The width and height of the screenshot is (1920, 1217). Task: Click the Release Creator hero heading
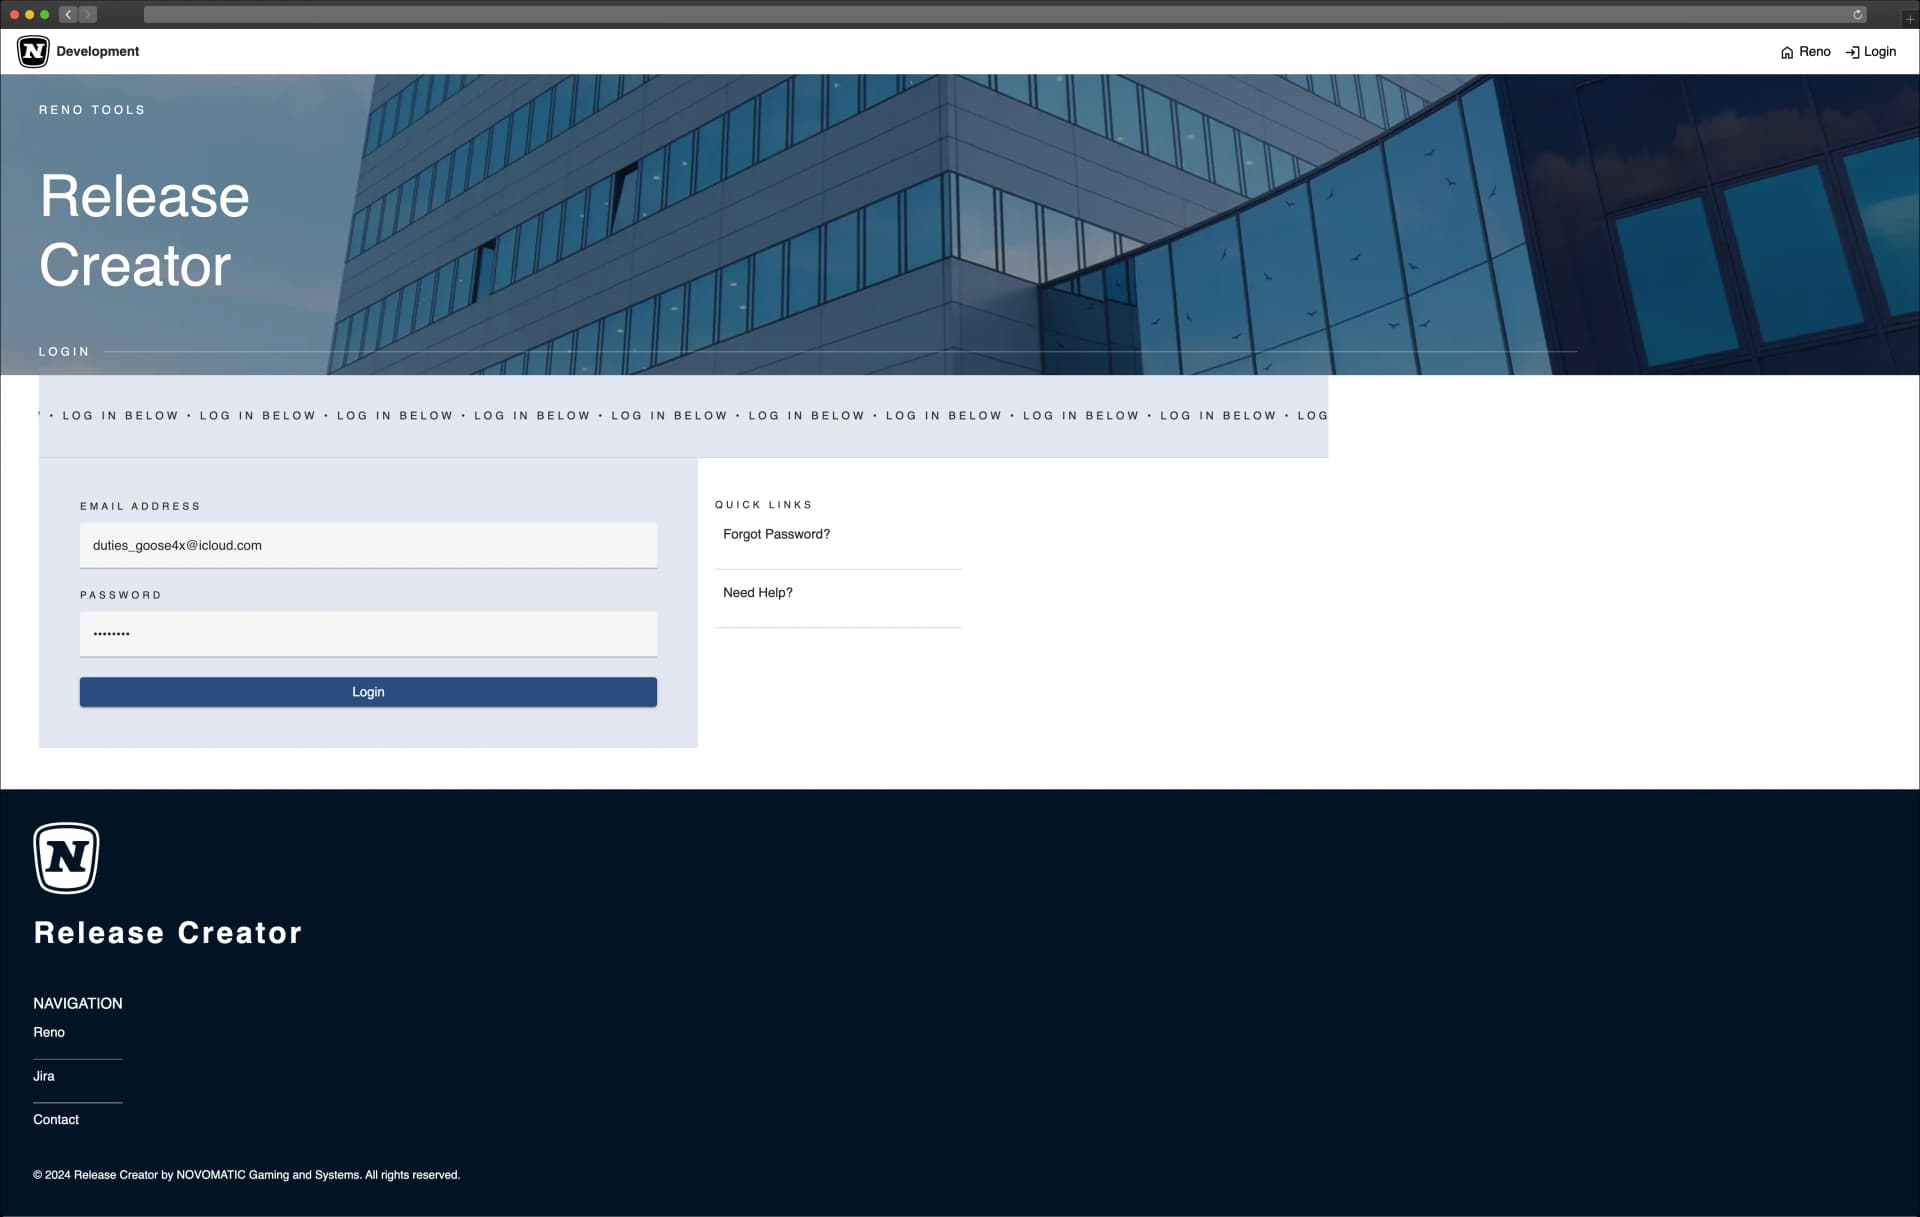tap(144, 230)
